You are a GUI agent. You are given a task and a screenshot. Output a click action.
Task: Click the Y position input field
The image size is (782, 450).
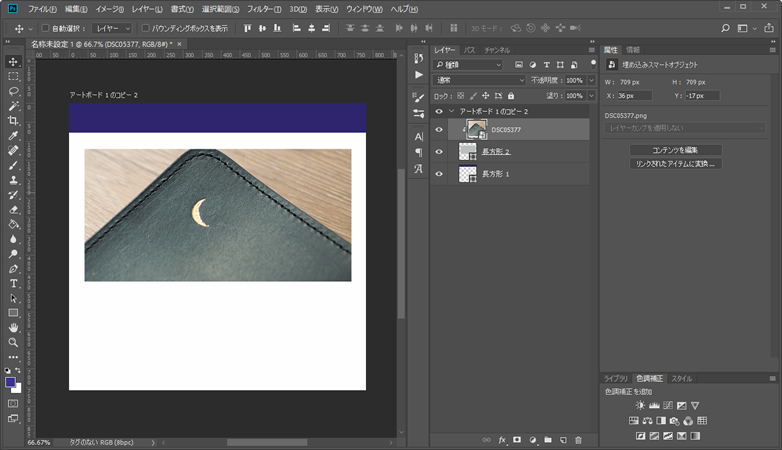[702, 95]
